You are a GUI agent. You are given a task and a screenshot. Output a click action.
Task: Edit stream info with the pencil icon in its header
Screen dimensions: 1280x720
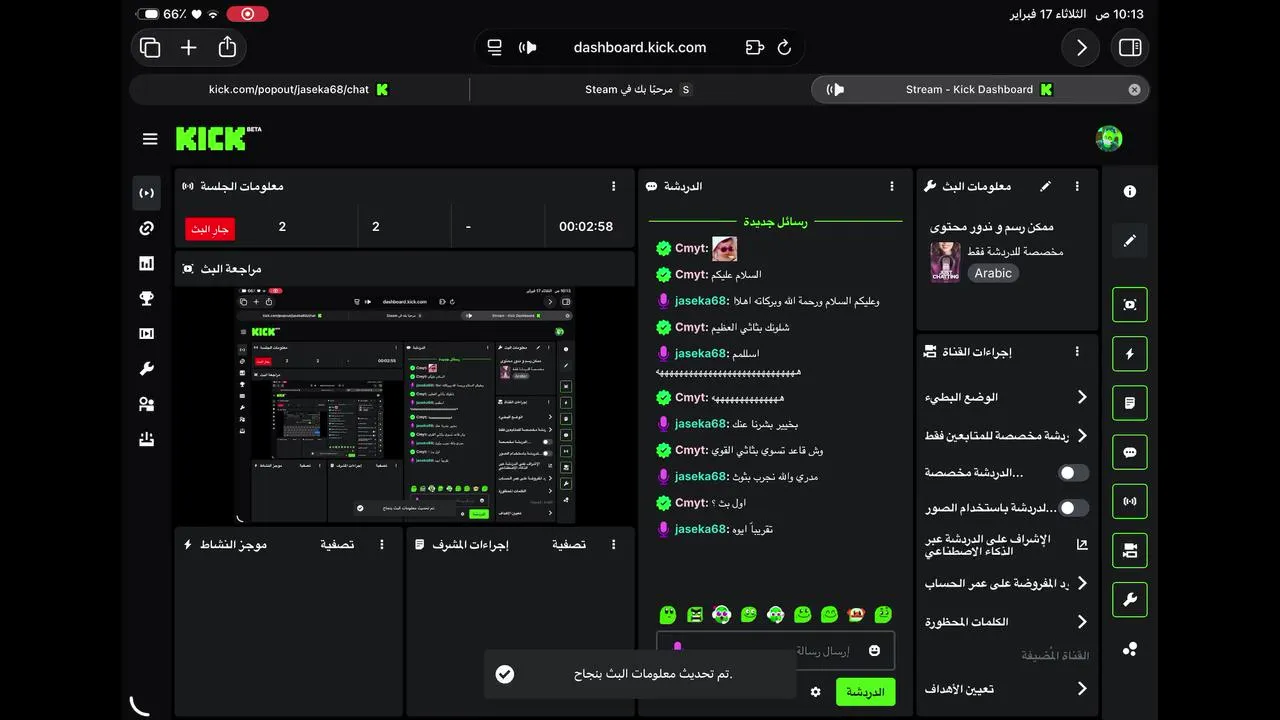(1045, 186)
